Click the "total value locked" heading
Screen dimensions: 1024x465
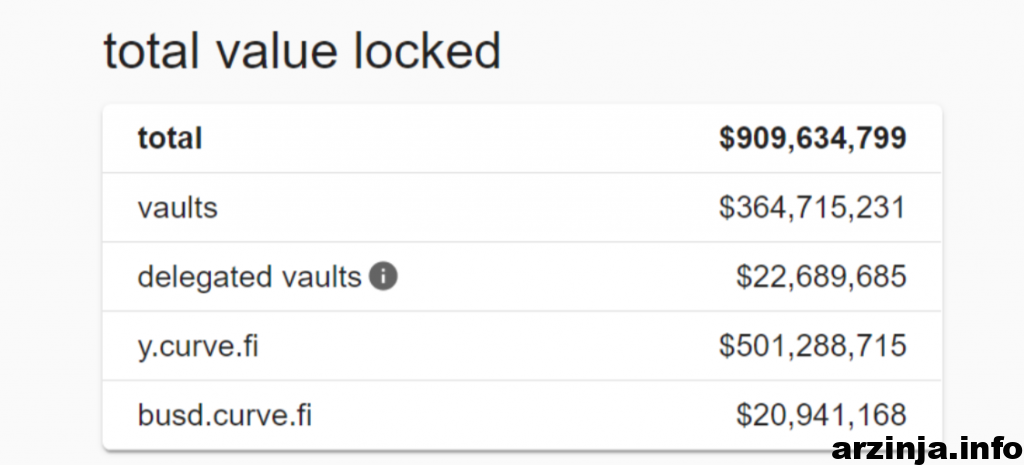pos(301,51)
